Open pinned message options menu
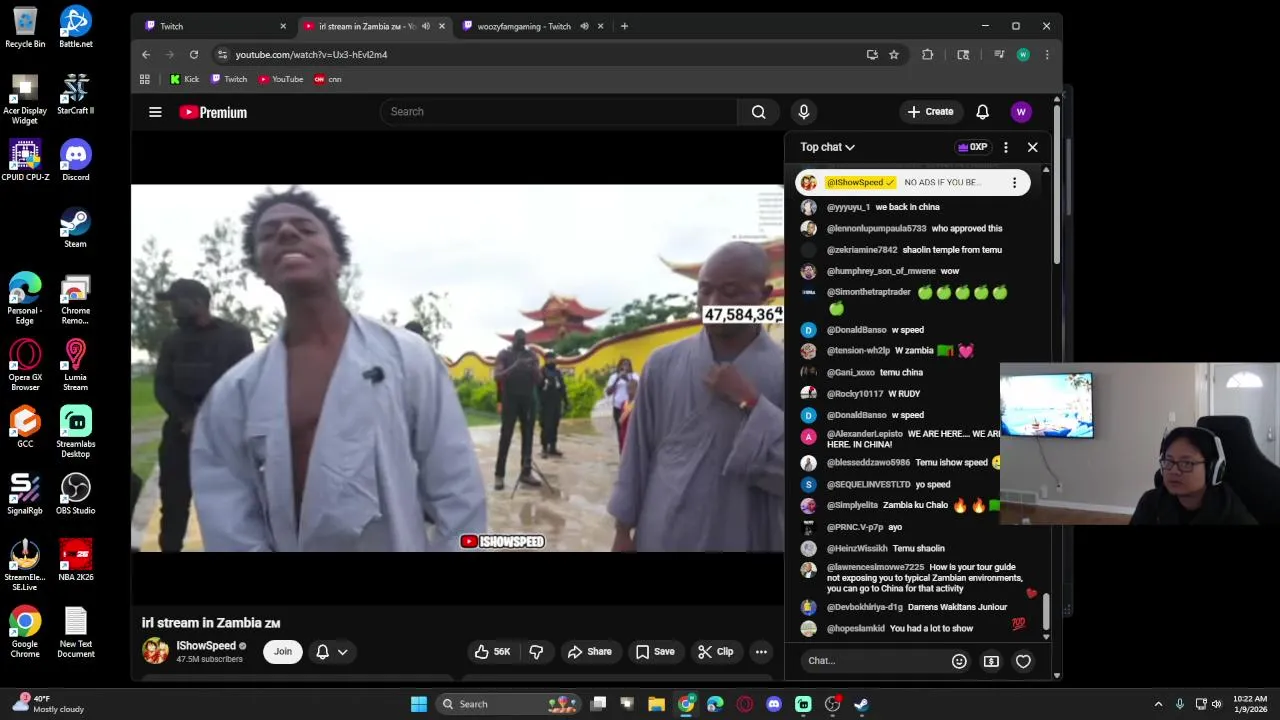This screenshot has width=1280, height=720. [x=1014, y=183]
